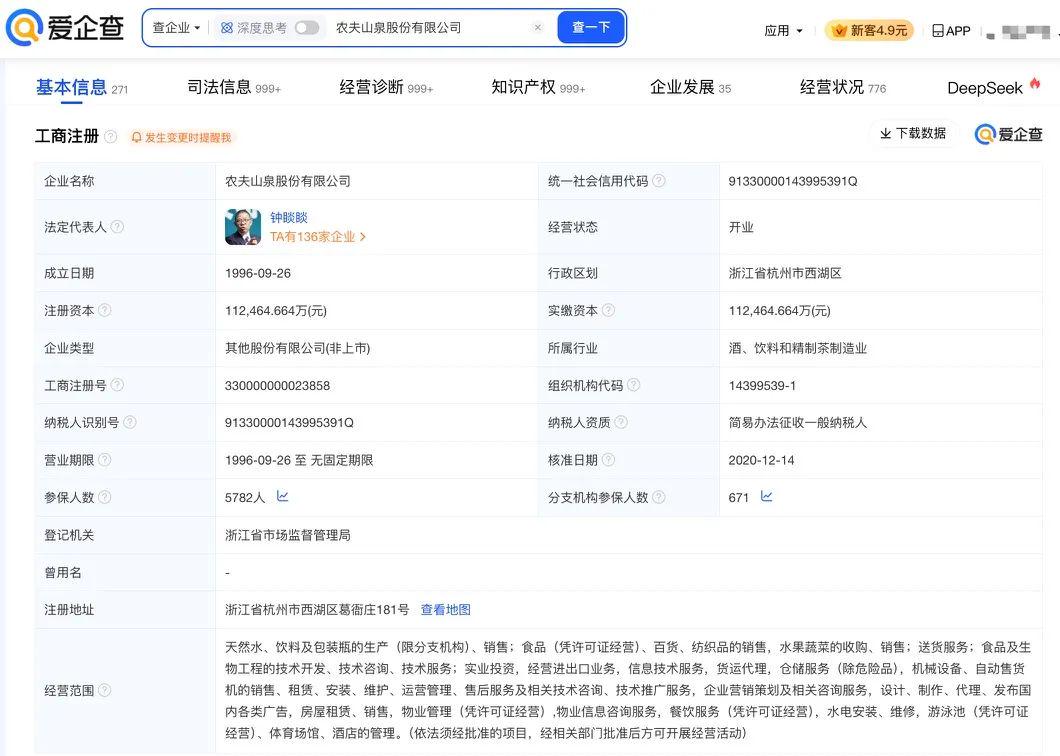Select the organization code 14399539-1

[x=762, y=385]
